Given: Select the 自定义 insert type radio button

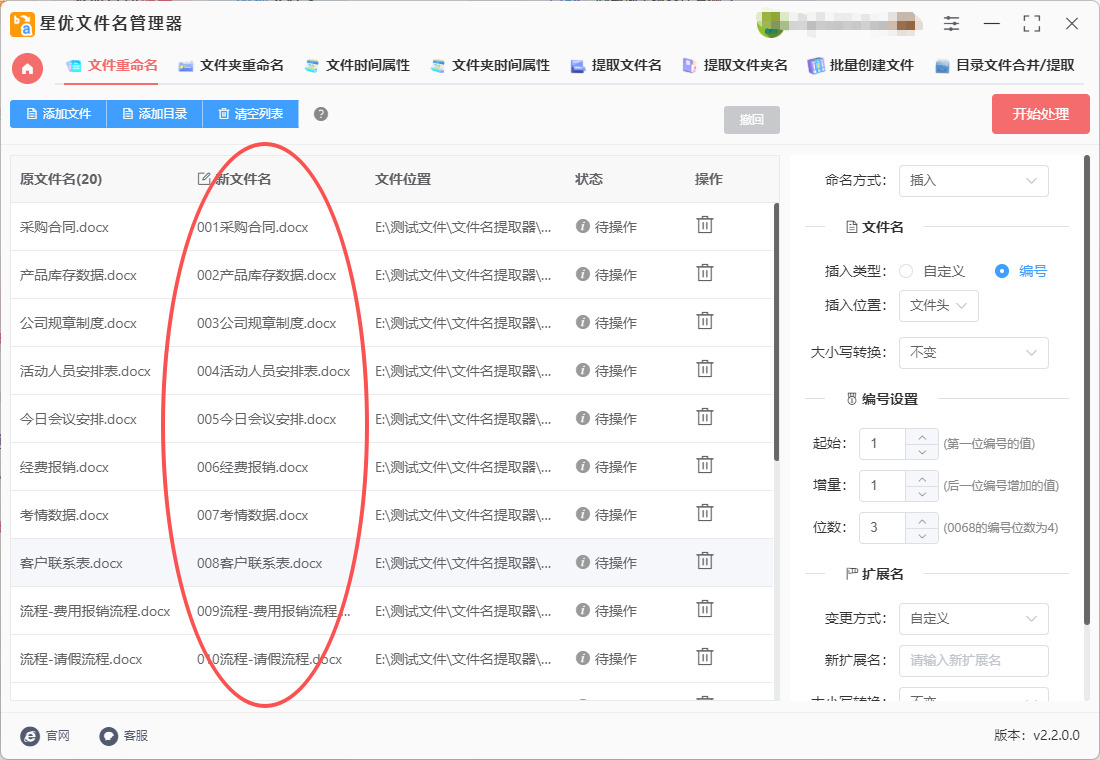Looking at the screenshot, I should (907, 271).
